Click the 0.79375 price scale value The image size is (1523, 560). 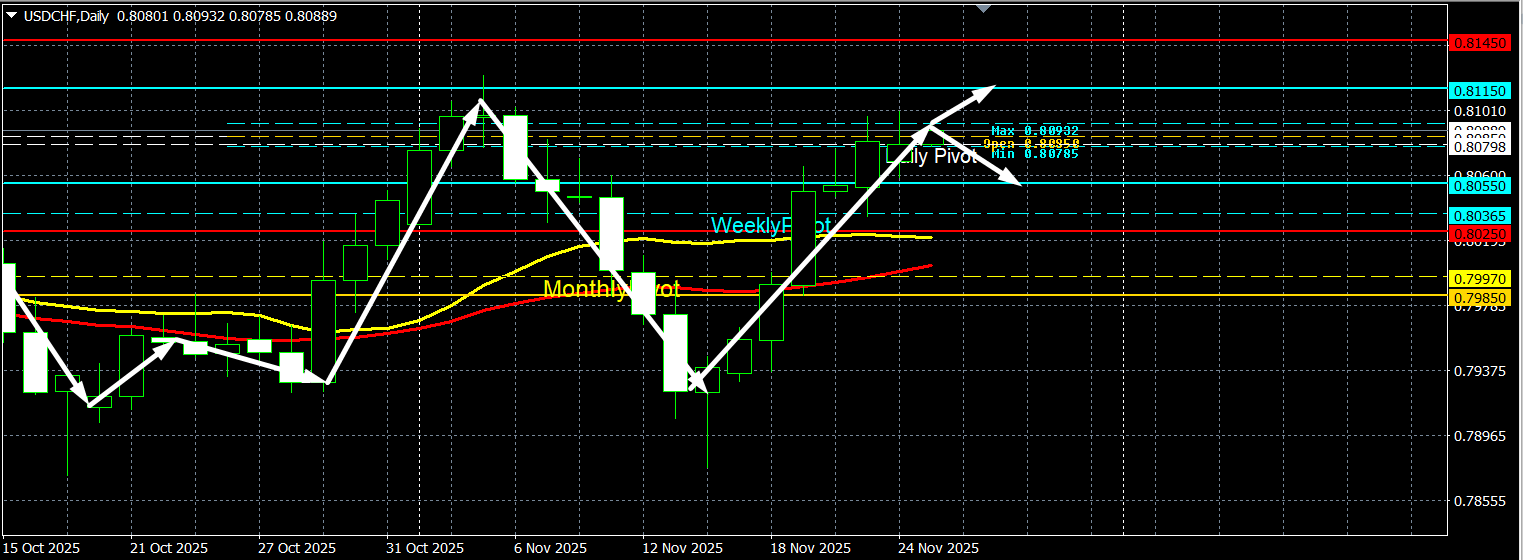pos(1481,371)
